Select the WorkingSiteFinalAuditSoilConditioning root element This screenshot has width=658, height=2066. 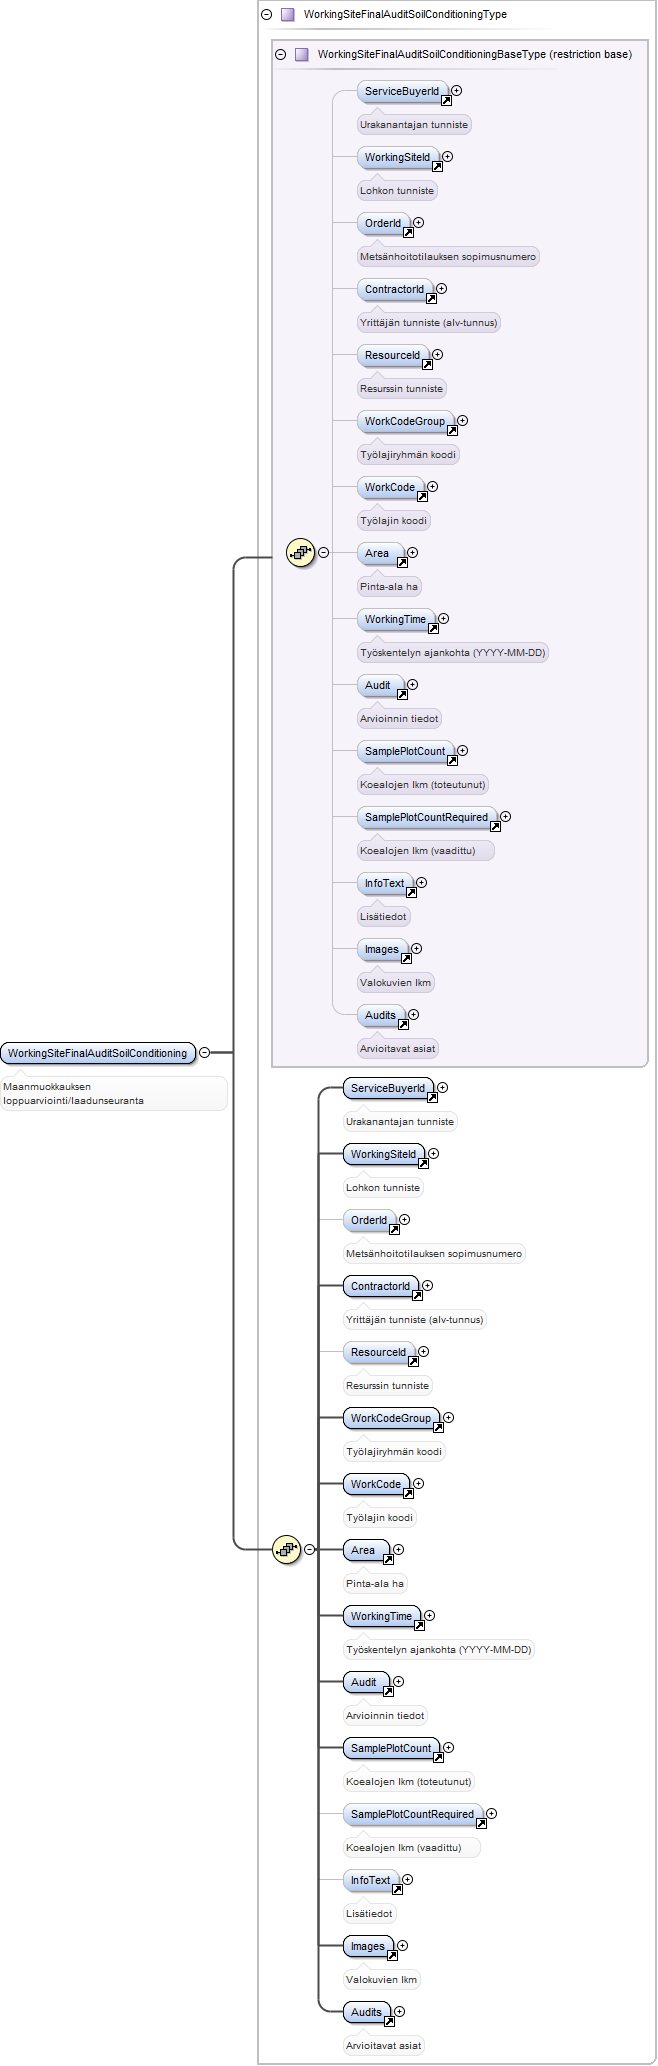(x=98, y=1053)
